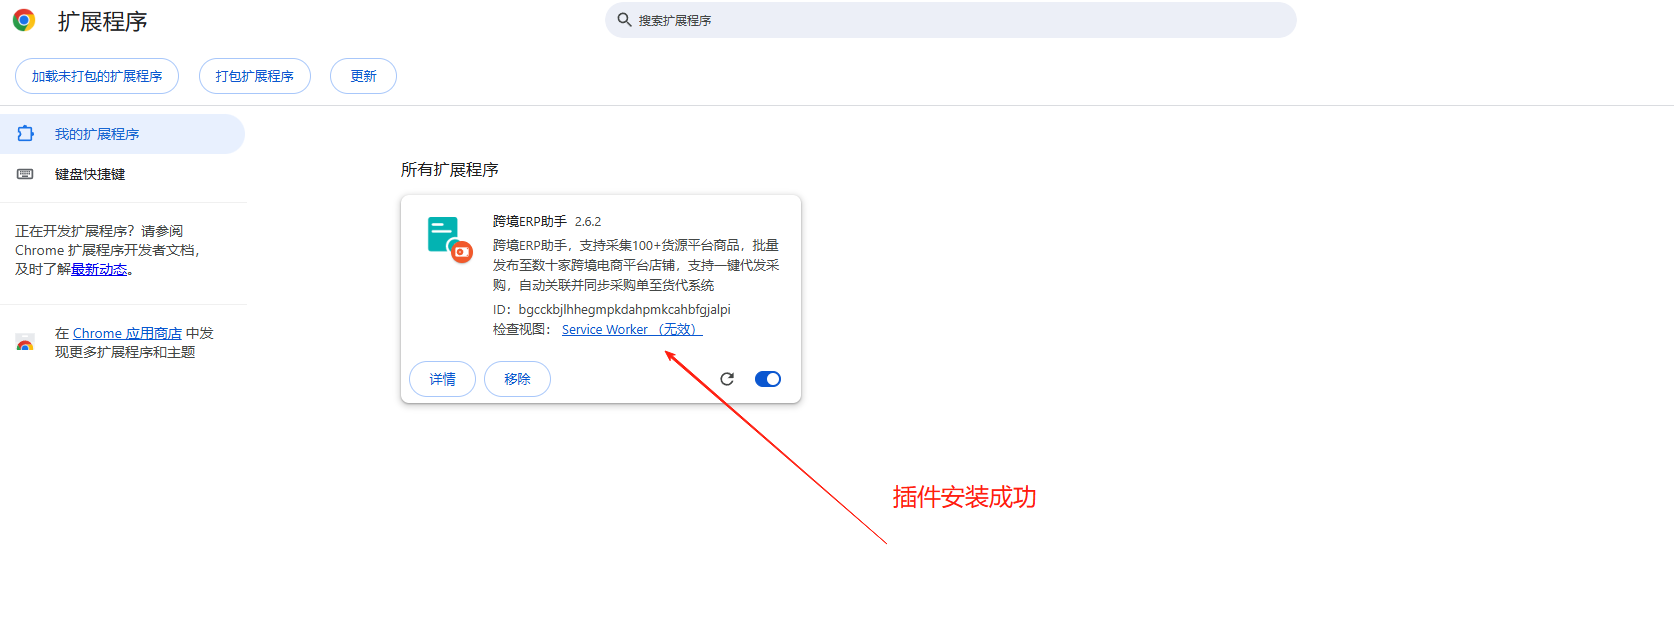Reload the 跨境ERP助手 extension

pyautogui.click(x=727, y=379)
